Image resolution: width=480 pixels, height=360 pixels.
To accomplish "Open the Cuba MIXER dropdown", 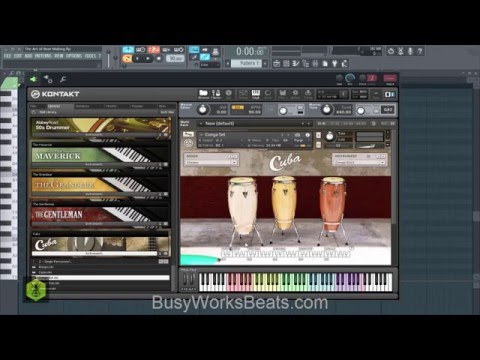I will 211,162.
